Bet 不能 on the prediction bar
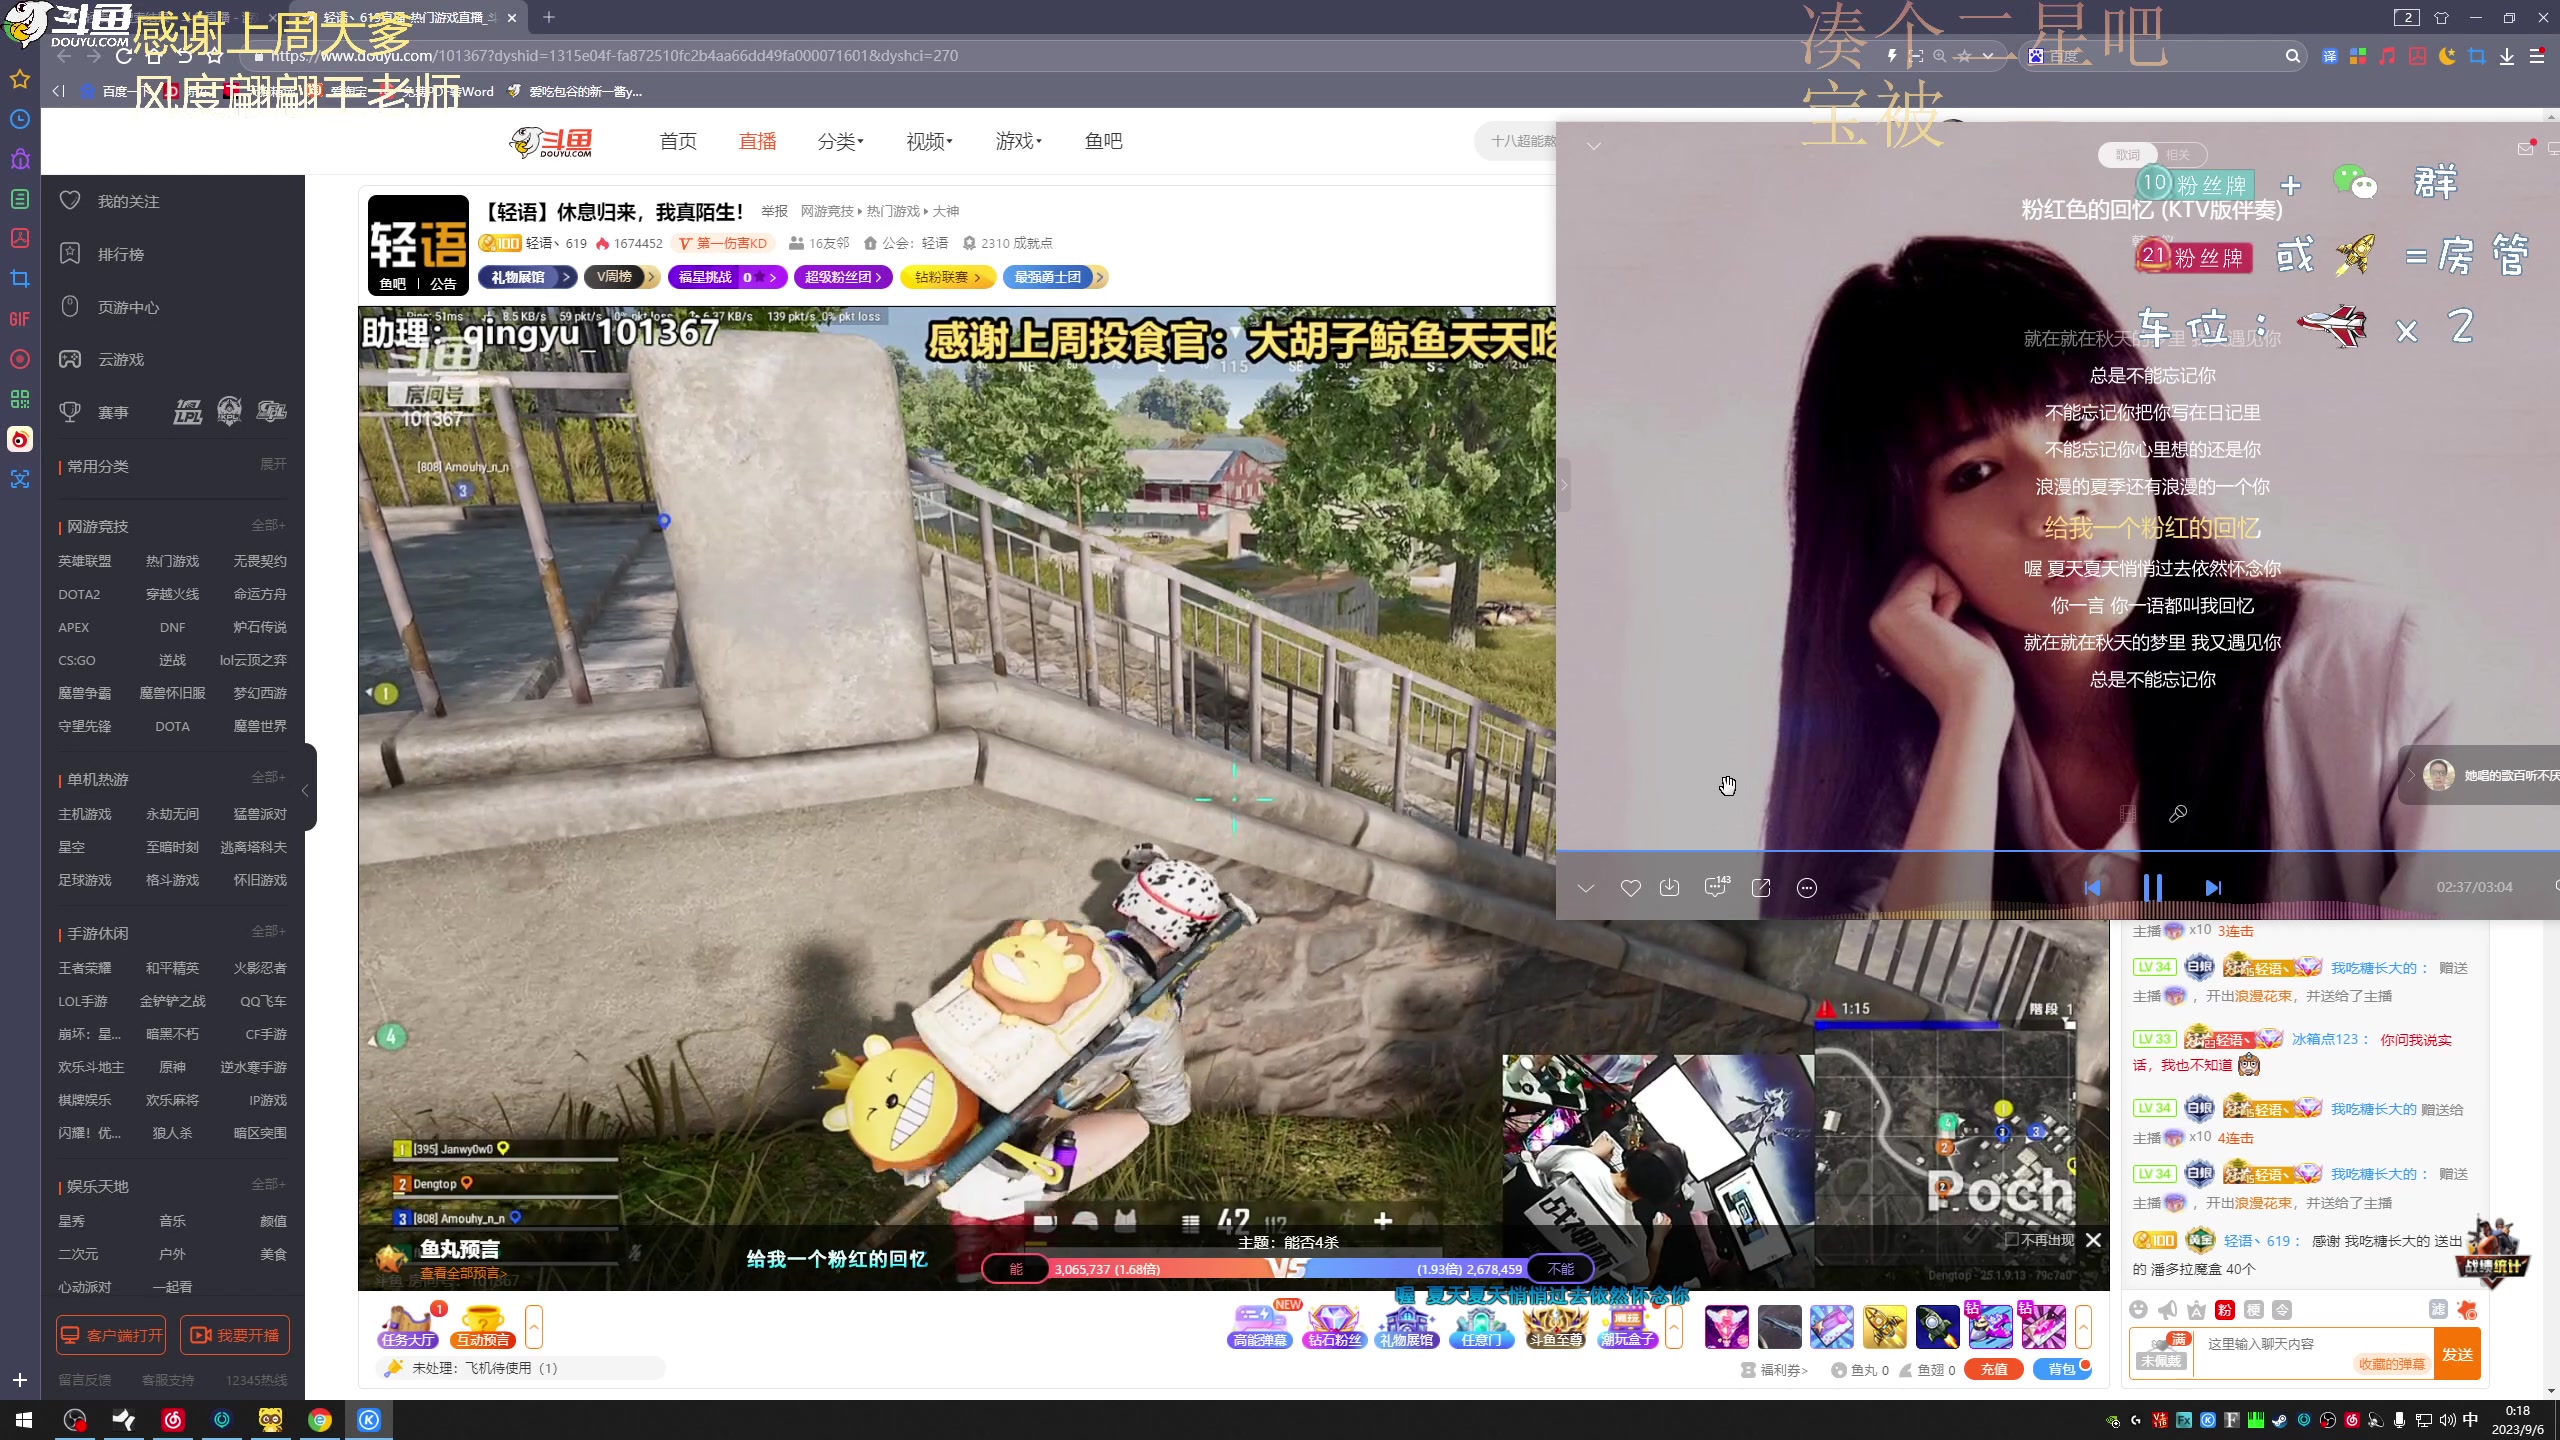Viewport: 2560px width, 1440px height. [x=1560, y=1269]
